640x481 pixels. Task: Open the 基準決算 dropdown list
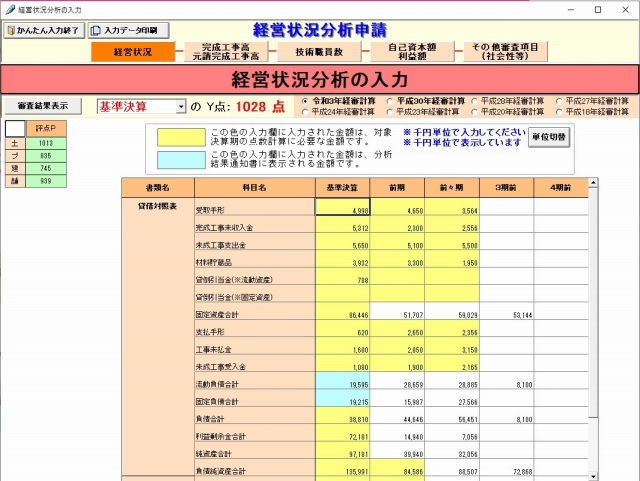point(181,106)
